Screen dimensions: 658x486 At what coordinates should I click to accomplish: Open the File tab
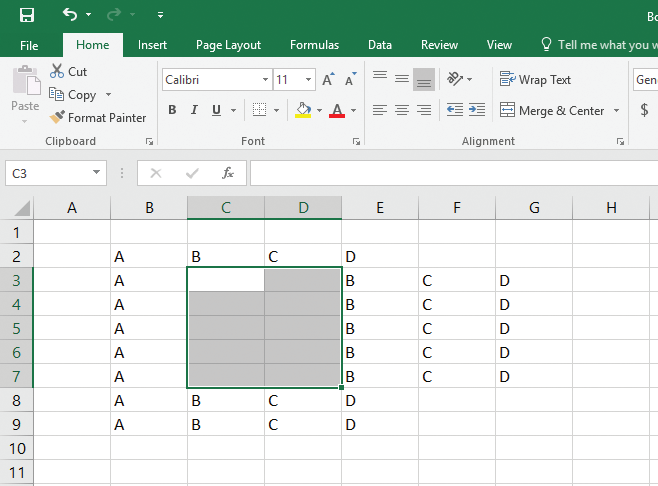coord(29,45)
